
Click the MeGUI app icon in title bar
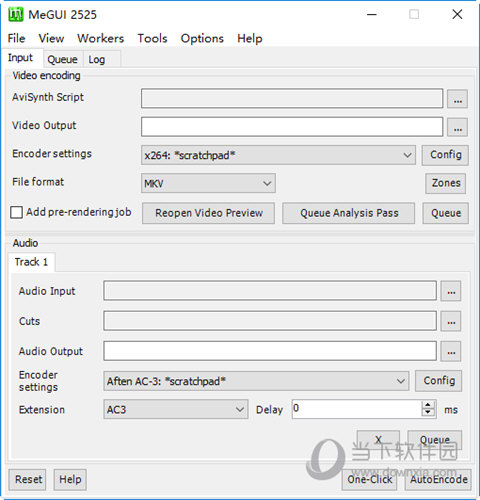pos(16,15)
